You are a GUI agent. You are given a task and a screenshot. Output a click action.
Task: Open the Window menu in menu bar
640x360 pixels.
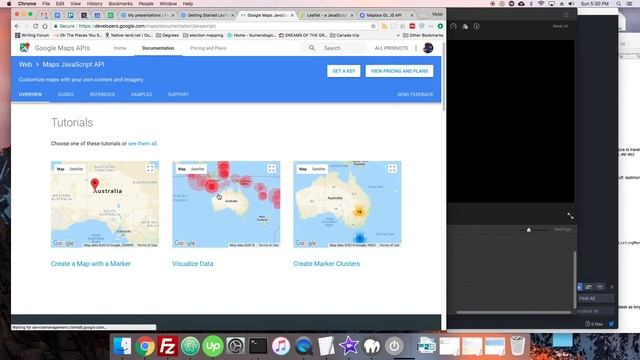(x=168, y=4)
